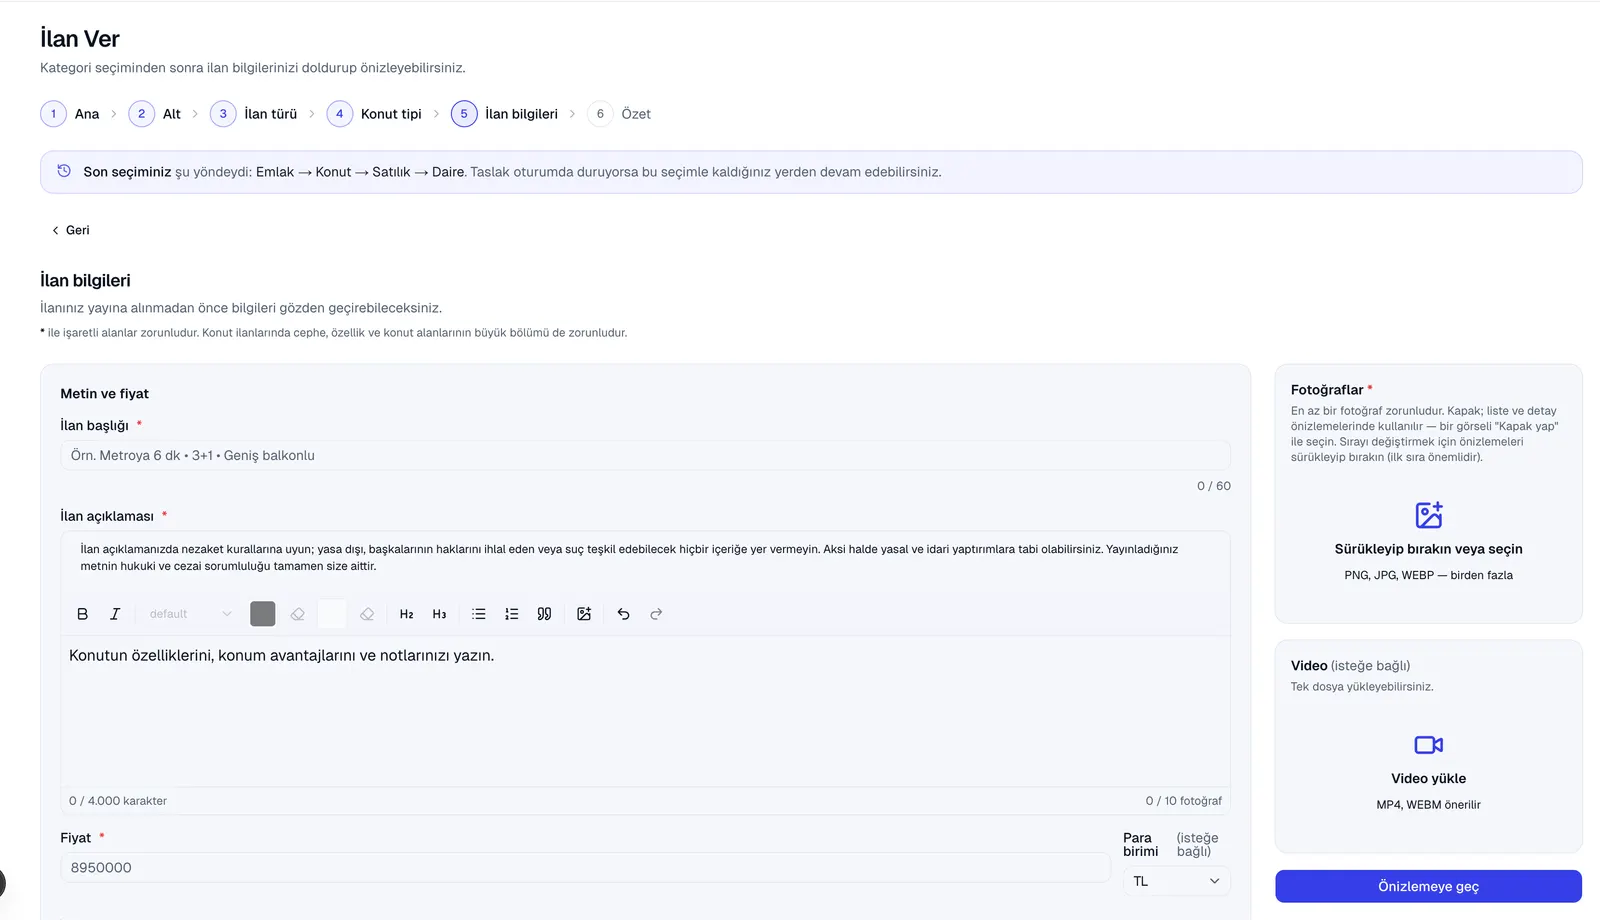
Task: Select step 5 İlan bilgileri
Action: tap(504, 114)
